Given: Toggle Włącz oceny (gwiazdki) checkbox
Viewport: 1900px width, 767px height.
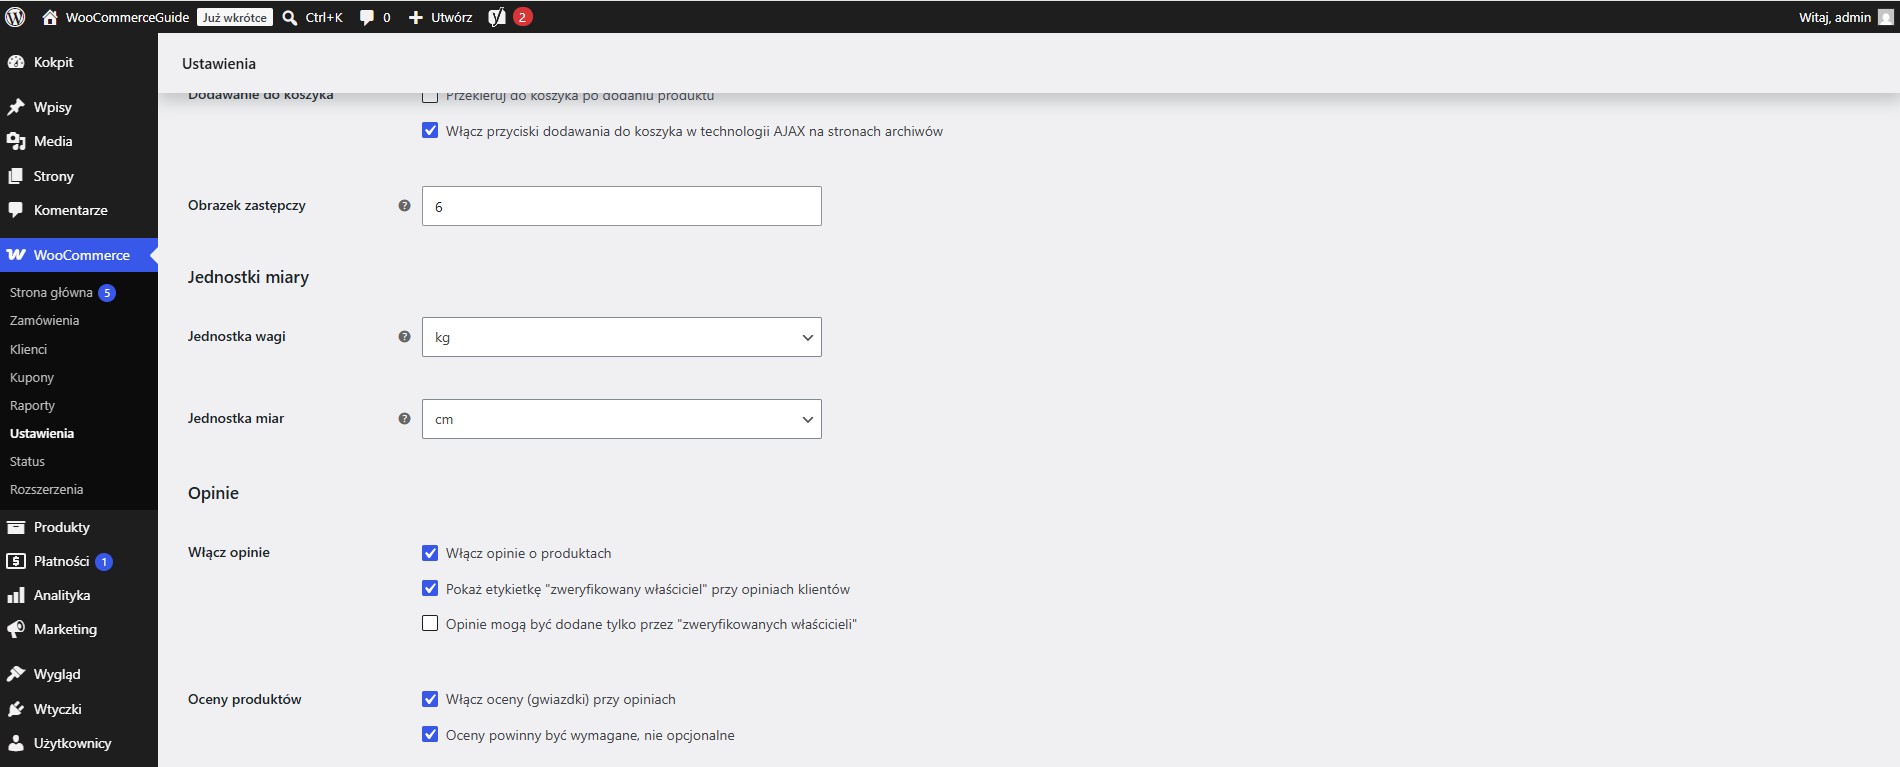Looking at the screenshot, I should tap(430, 698).
